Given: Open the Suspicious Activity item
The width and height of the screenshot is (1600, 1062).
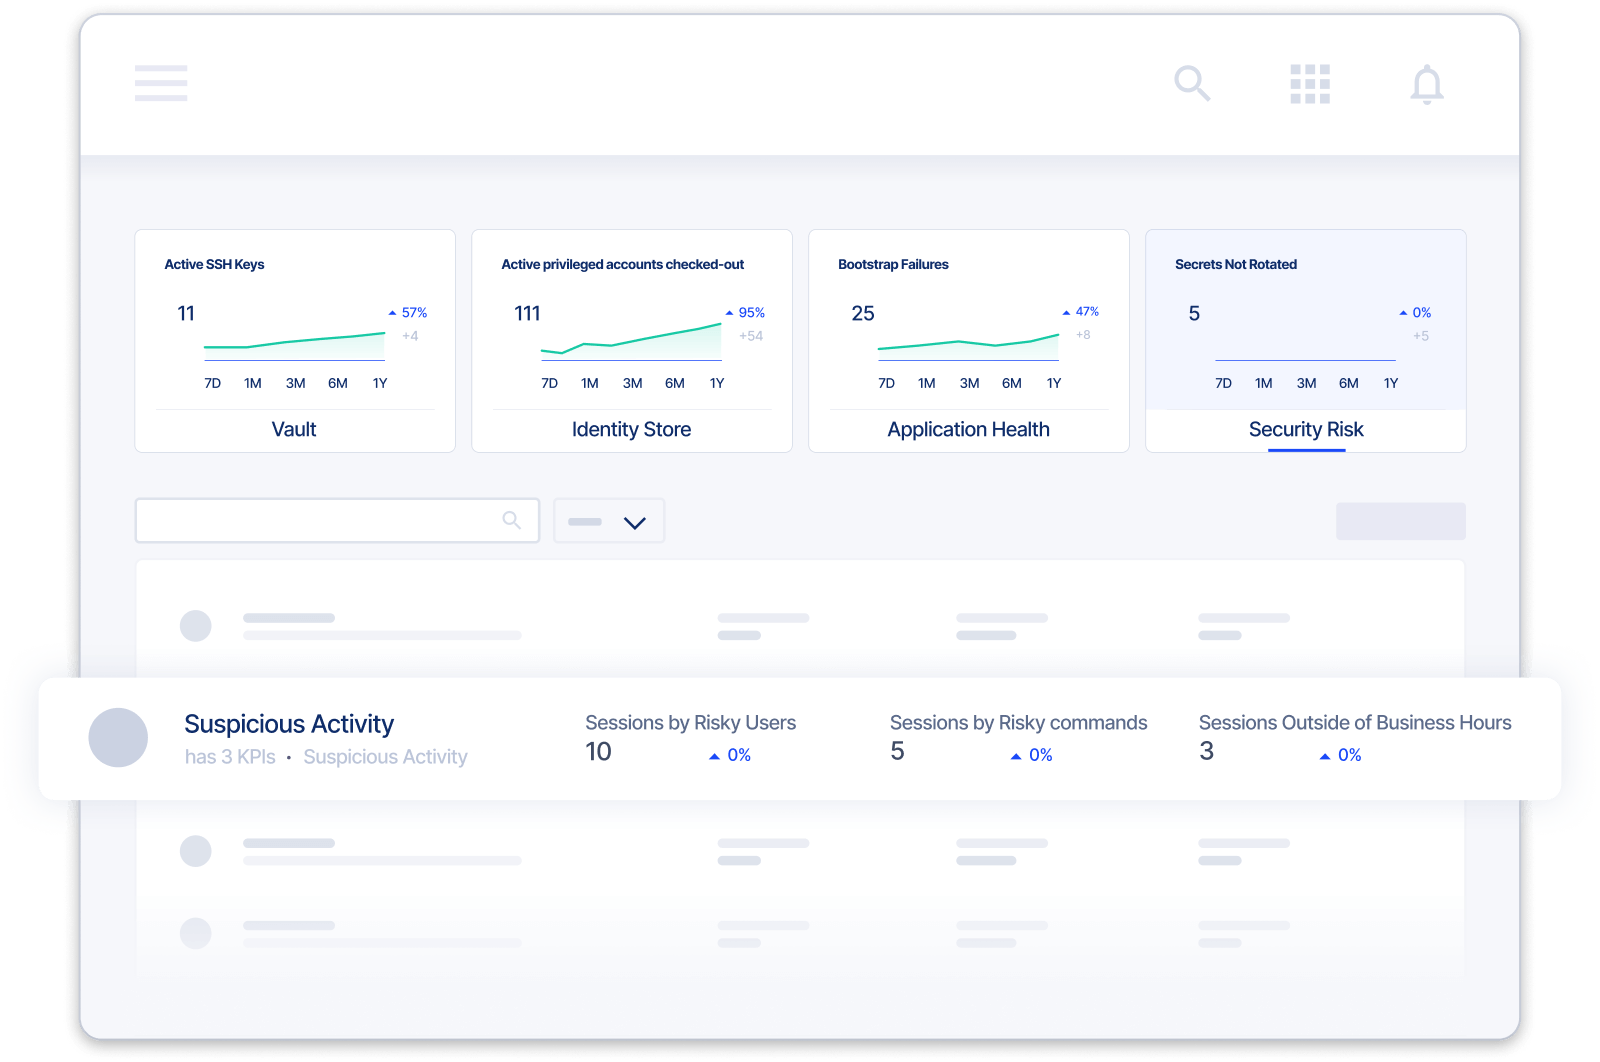Looking at the screenshot, I should 289,723.
